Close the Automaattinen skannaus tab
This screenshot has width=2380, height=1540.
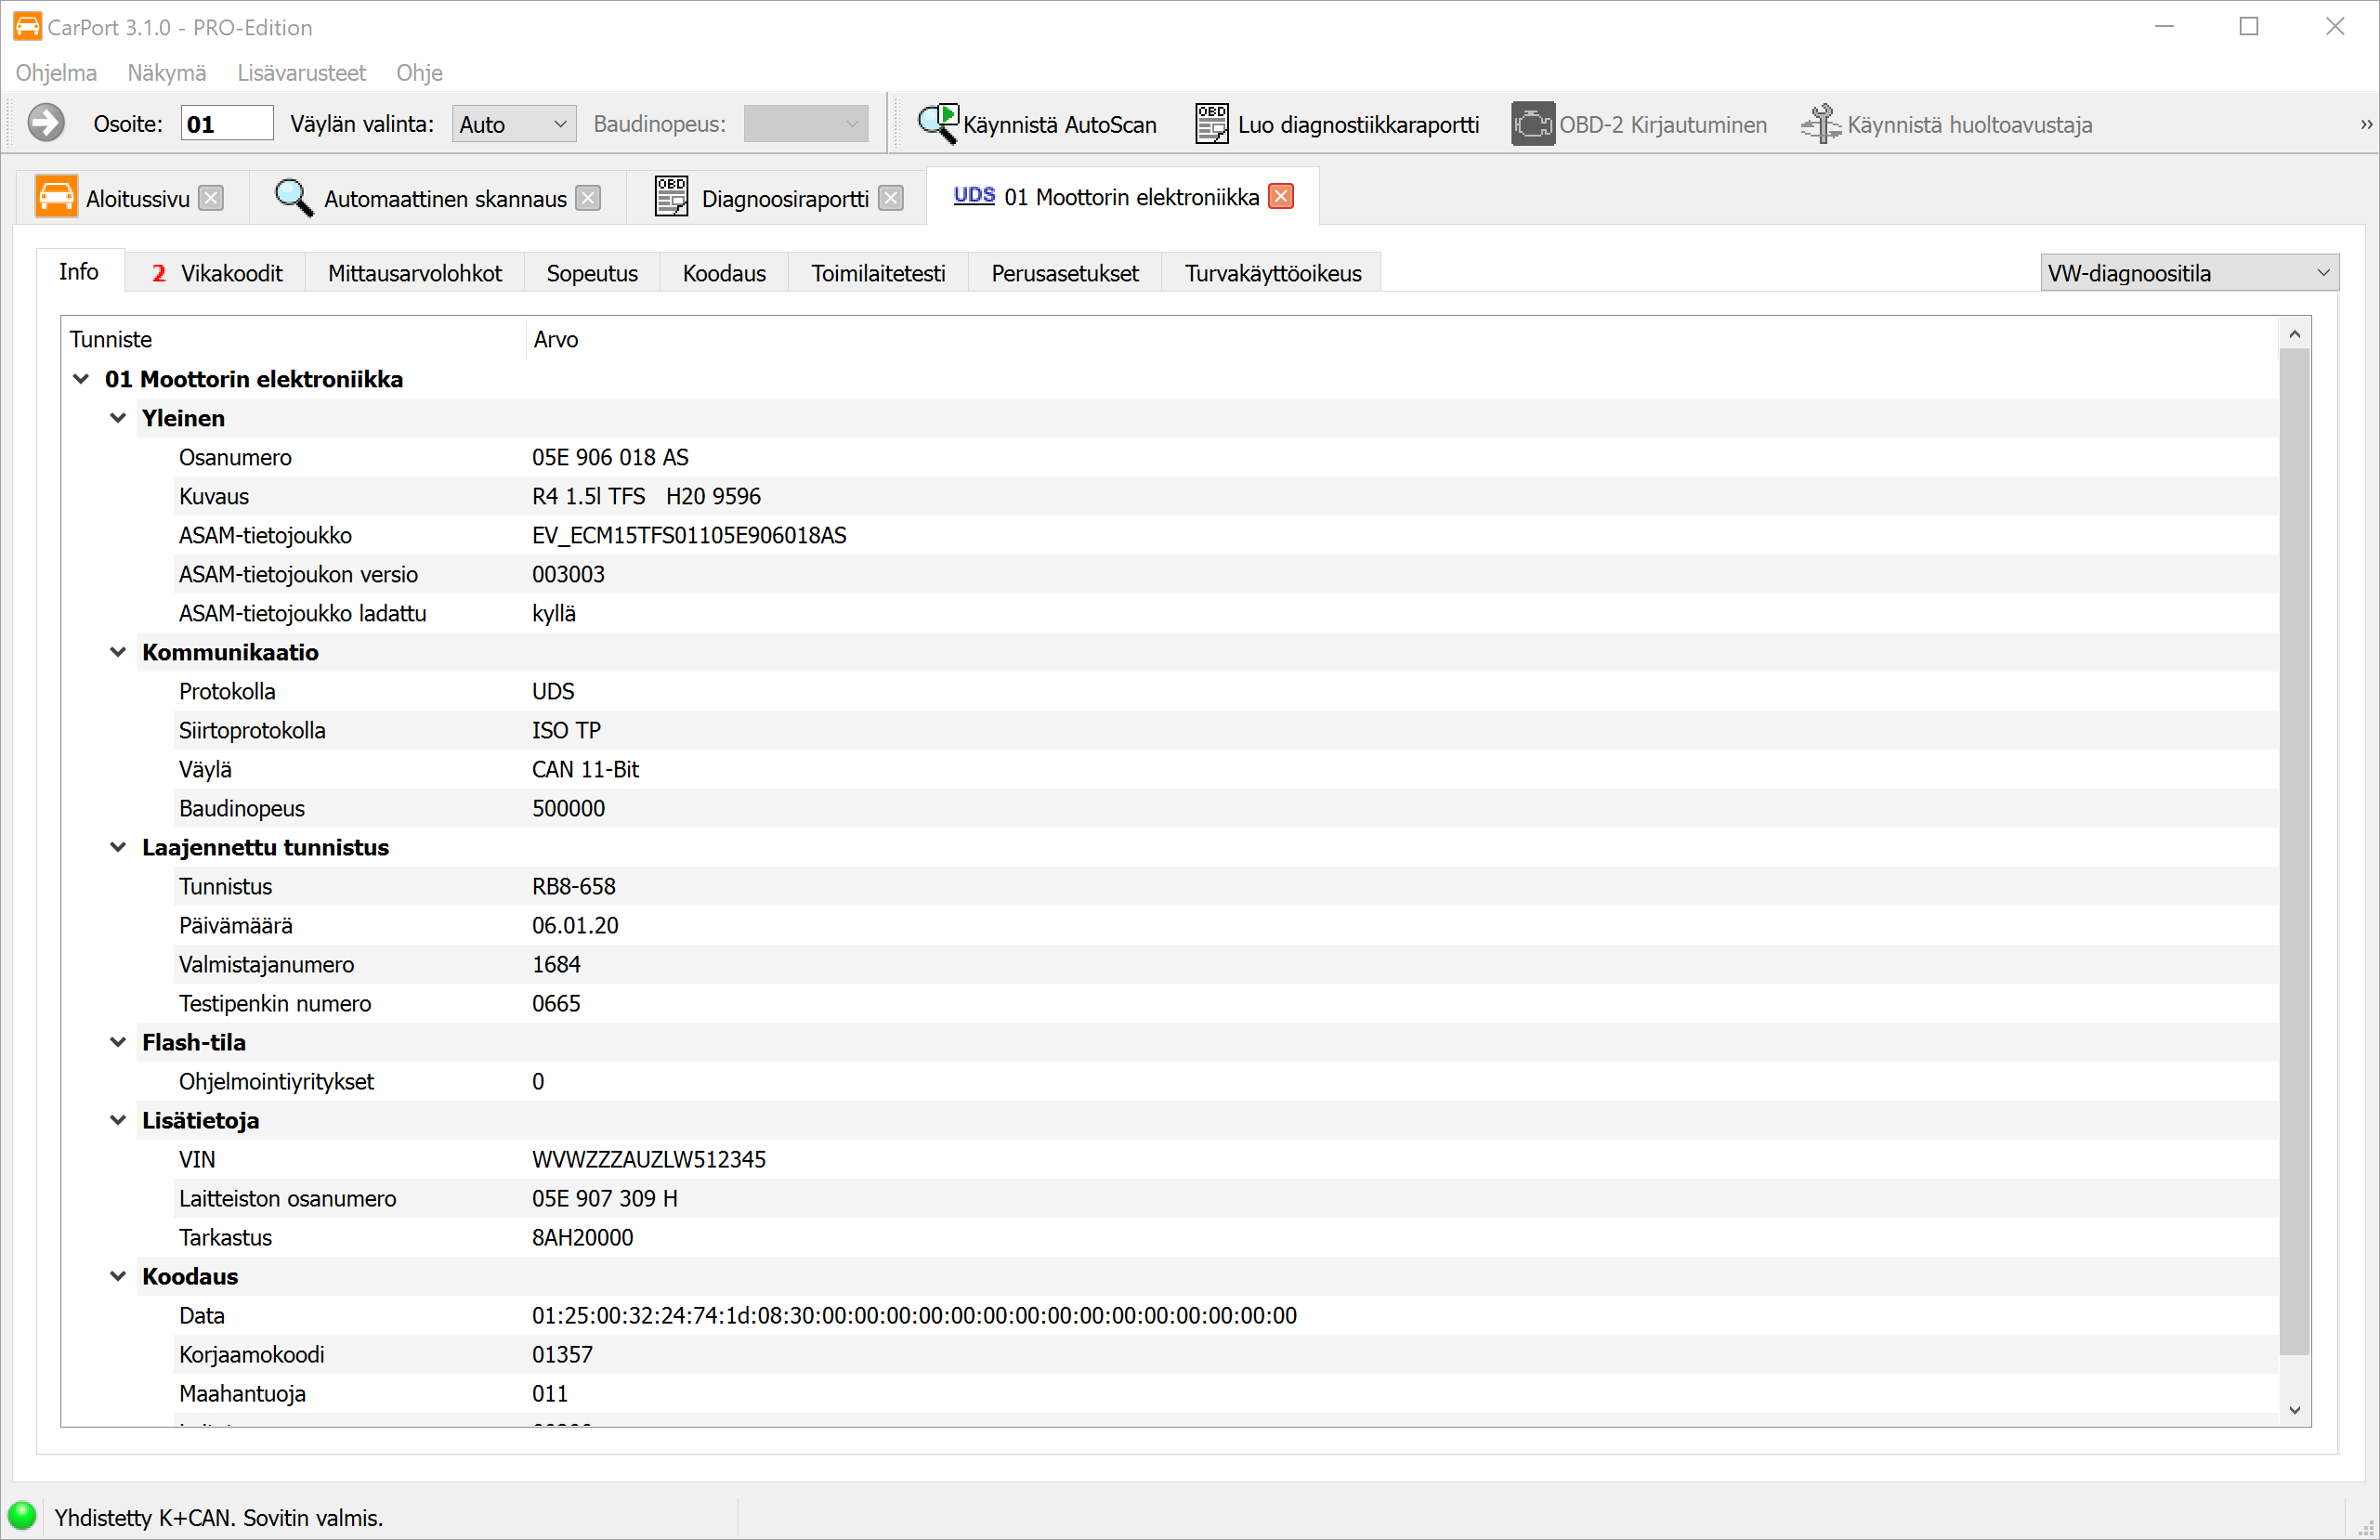pos(589,198)
